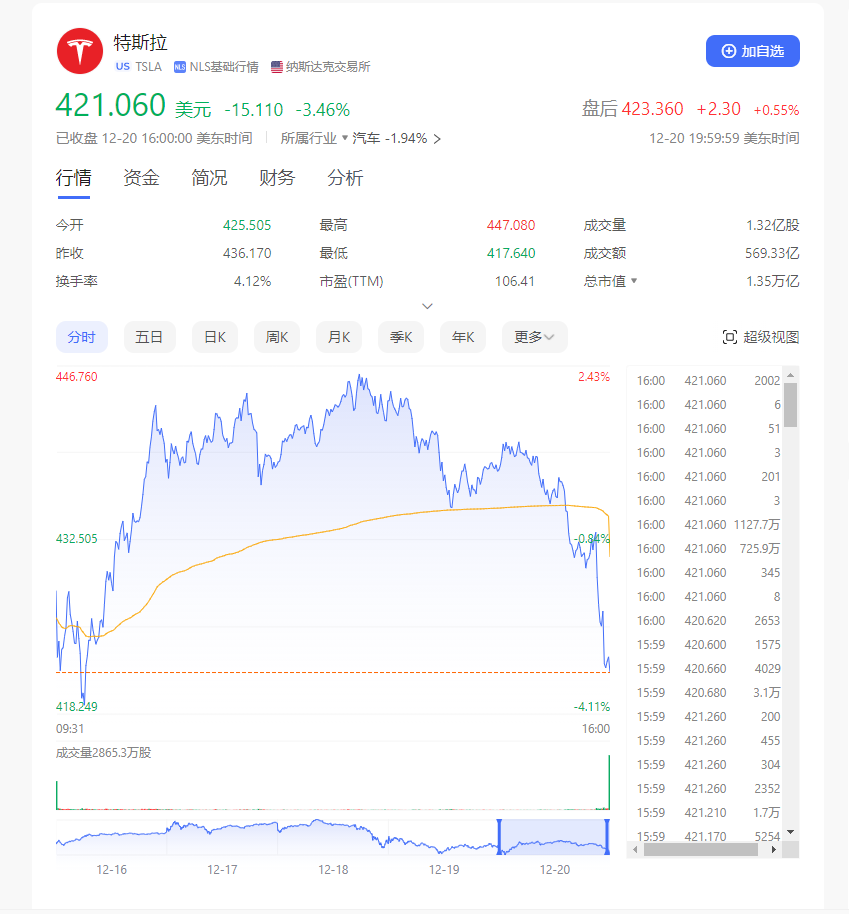Image resolution: width=849 pixels, height=914 pixels.
Task: Switch to the 财务 tab
Action: [x=277, y=178]
